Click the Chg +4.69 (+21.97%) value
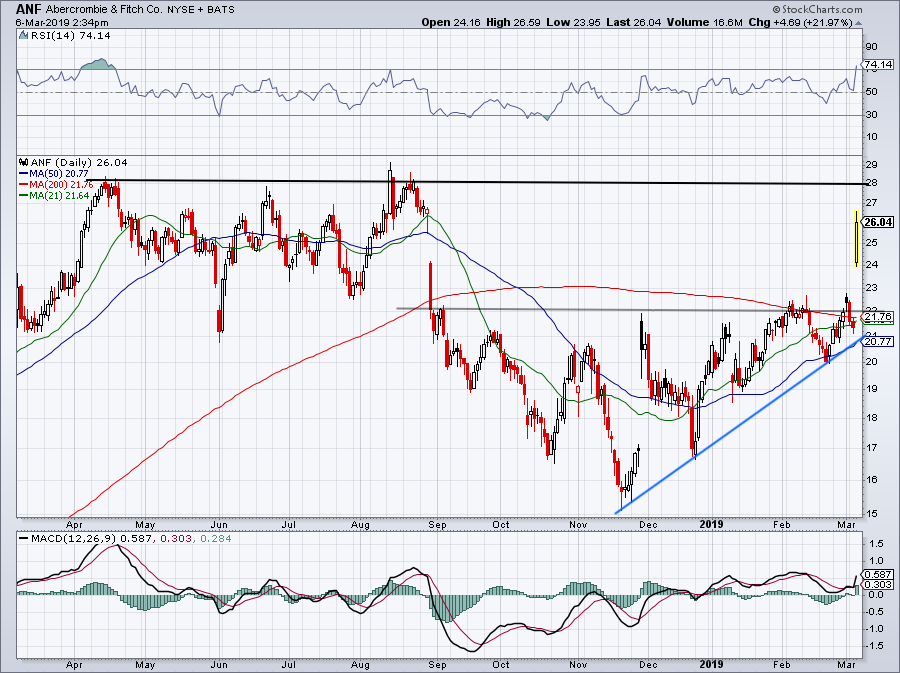The height and width of the screenshot is (673, 900). click(x=801, y=22)
